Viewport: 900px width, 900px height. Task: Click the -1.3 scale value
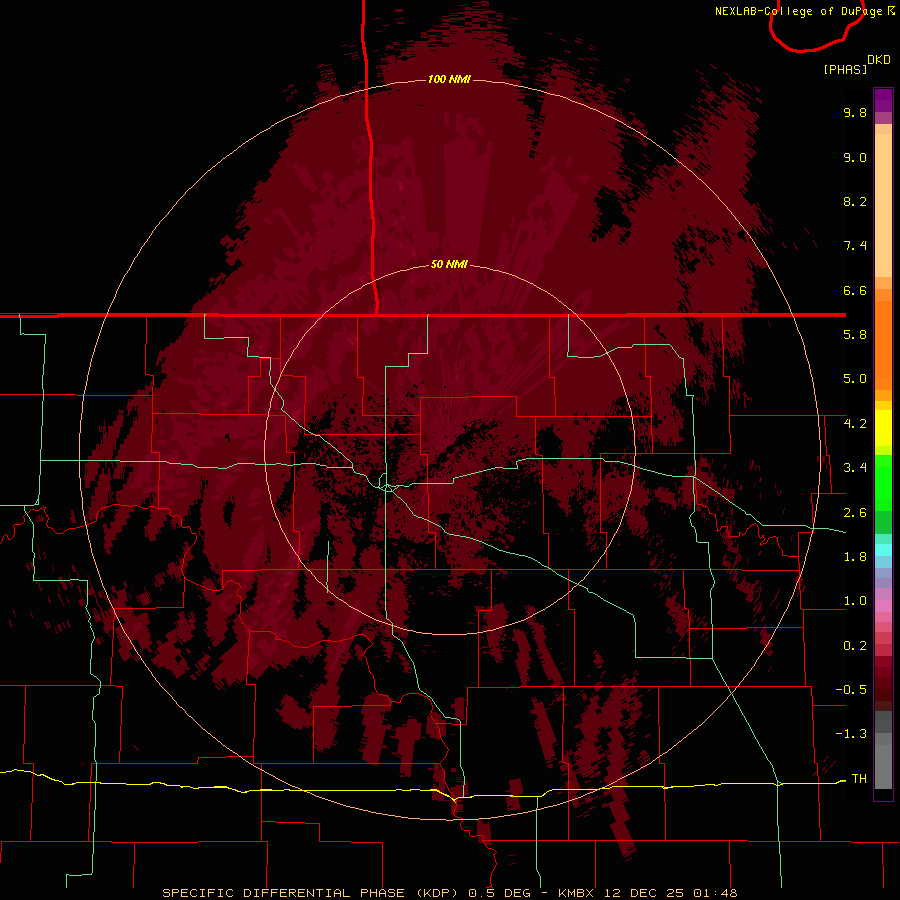click(851, 734)
